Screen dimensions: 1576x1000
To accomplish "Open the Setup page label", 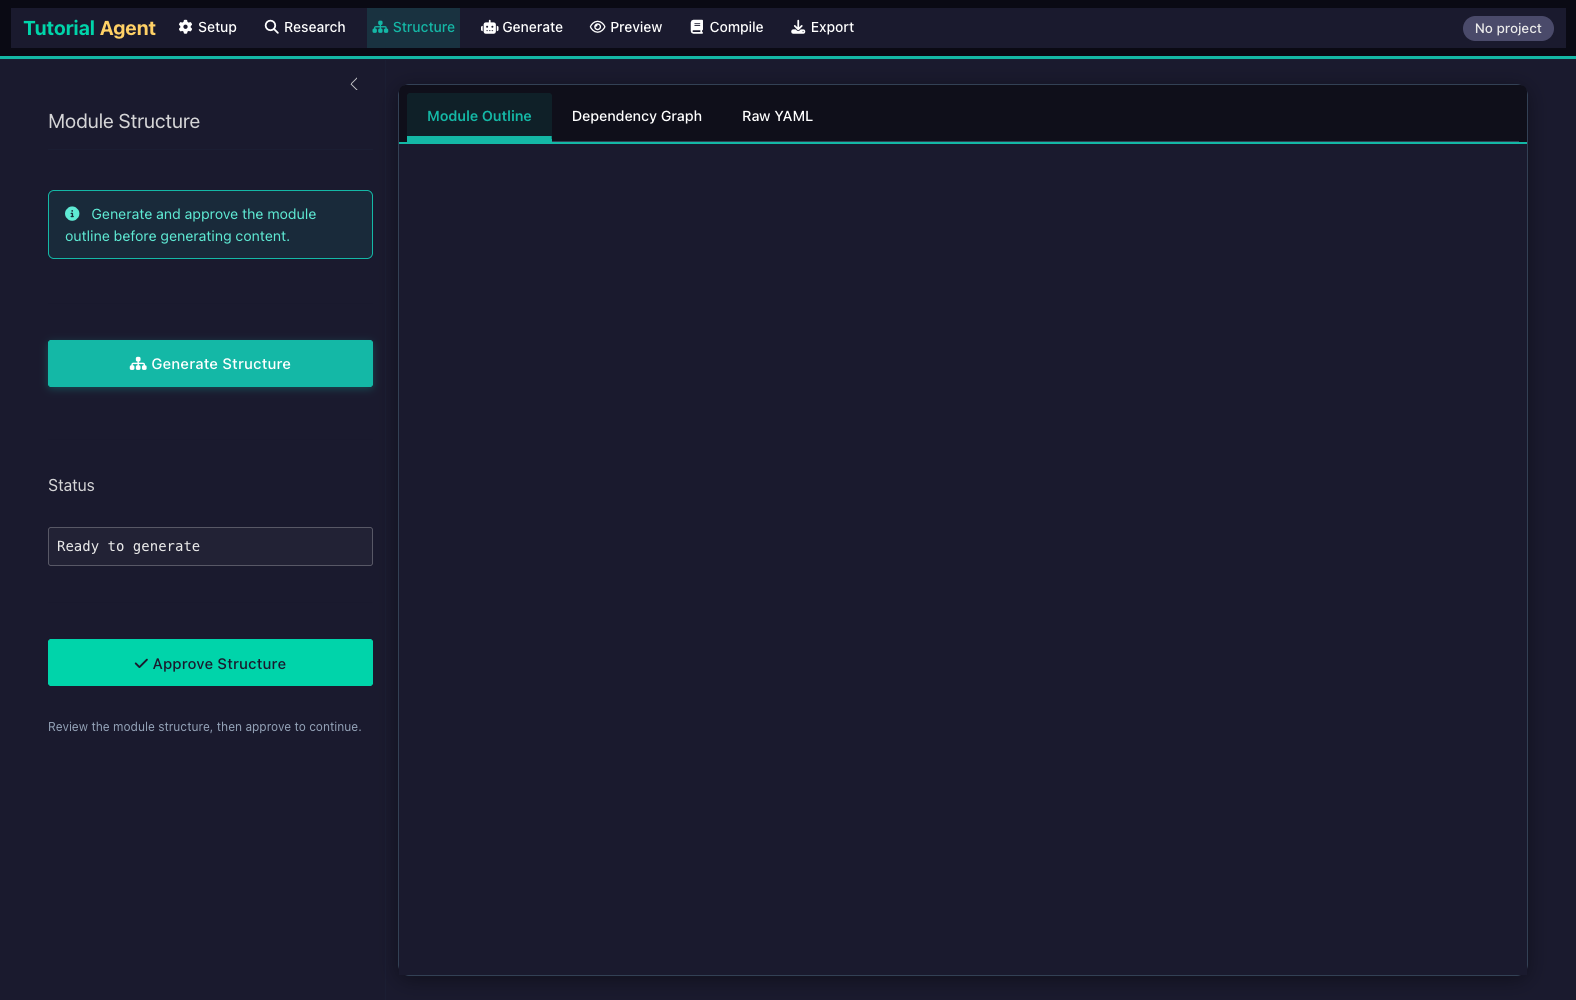I will (217, 27).
